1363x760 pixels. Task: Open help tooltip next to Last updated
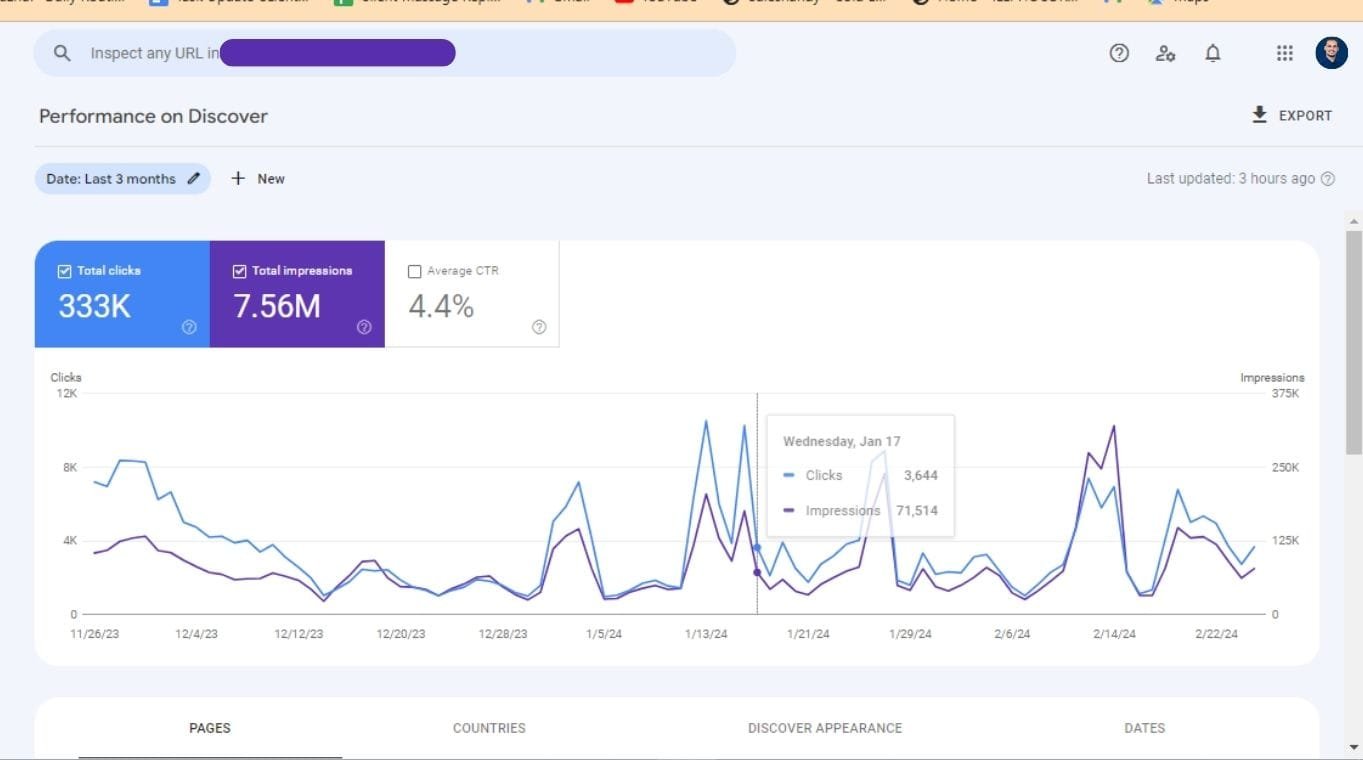tap(1327, 178)
